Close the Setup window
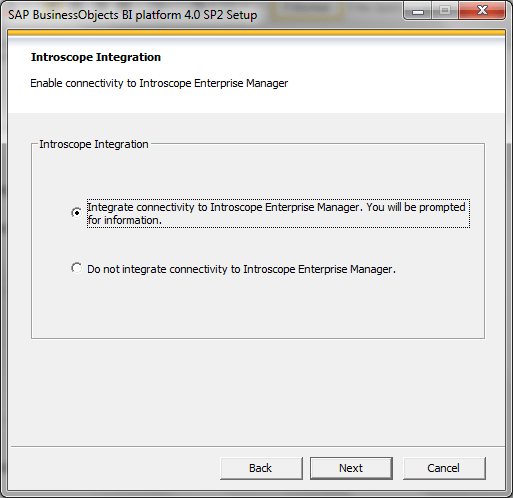 482,11
